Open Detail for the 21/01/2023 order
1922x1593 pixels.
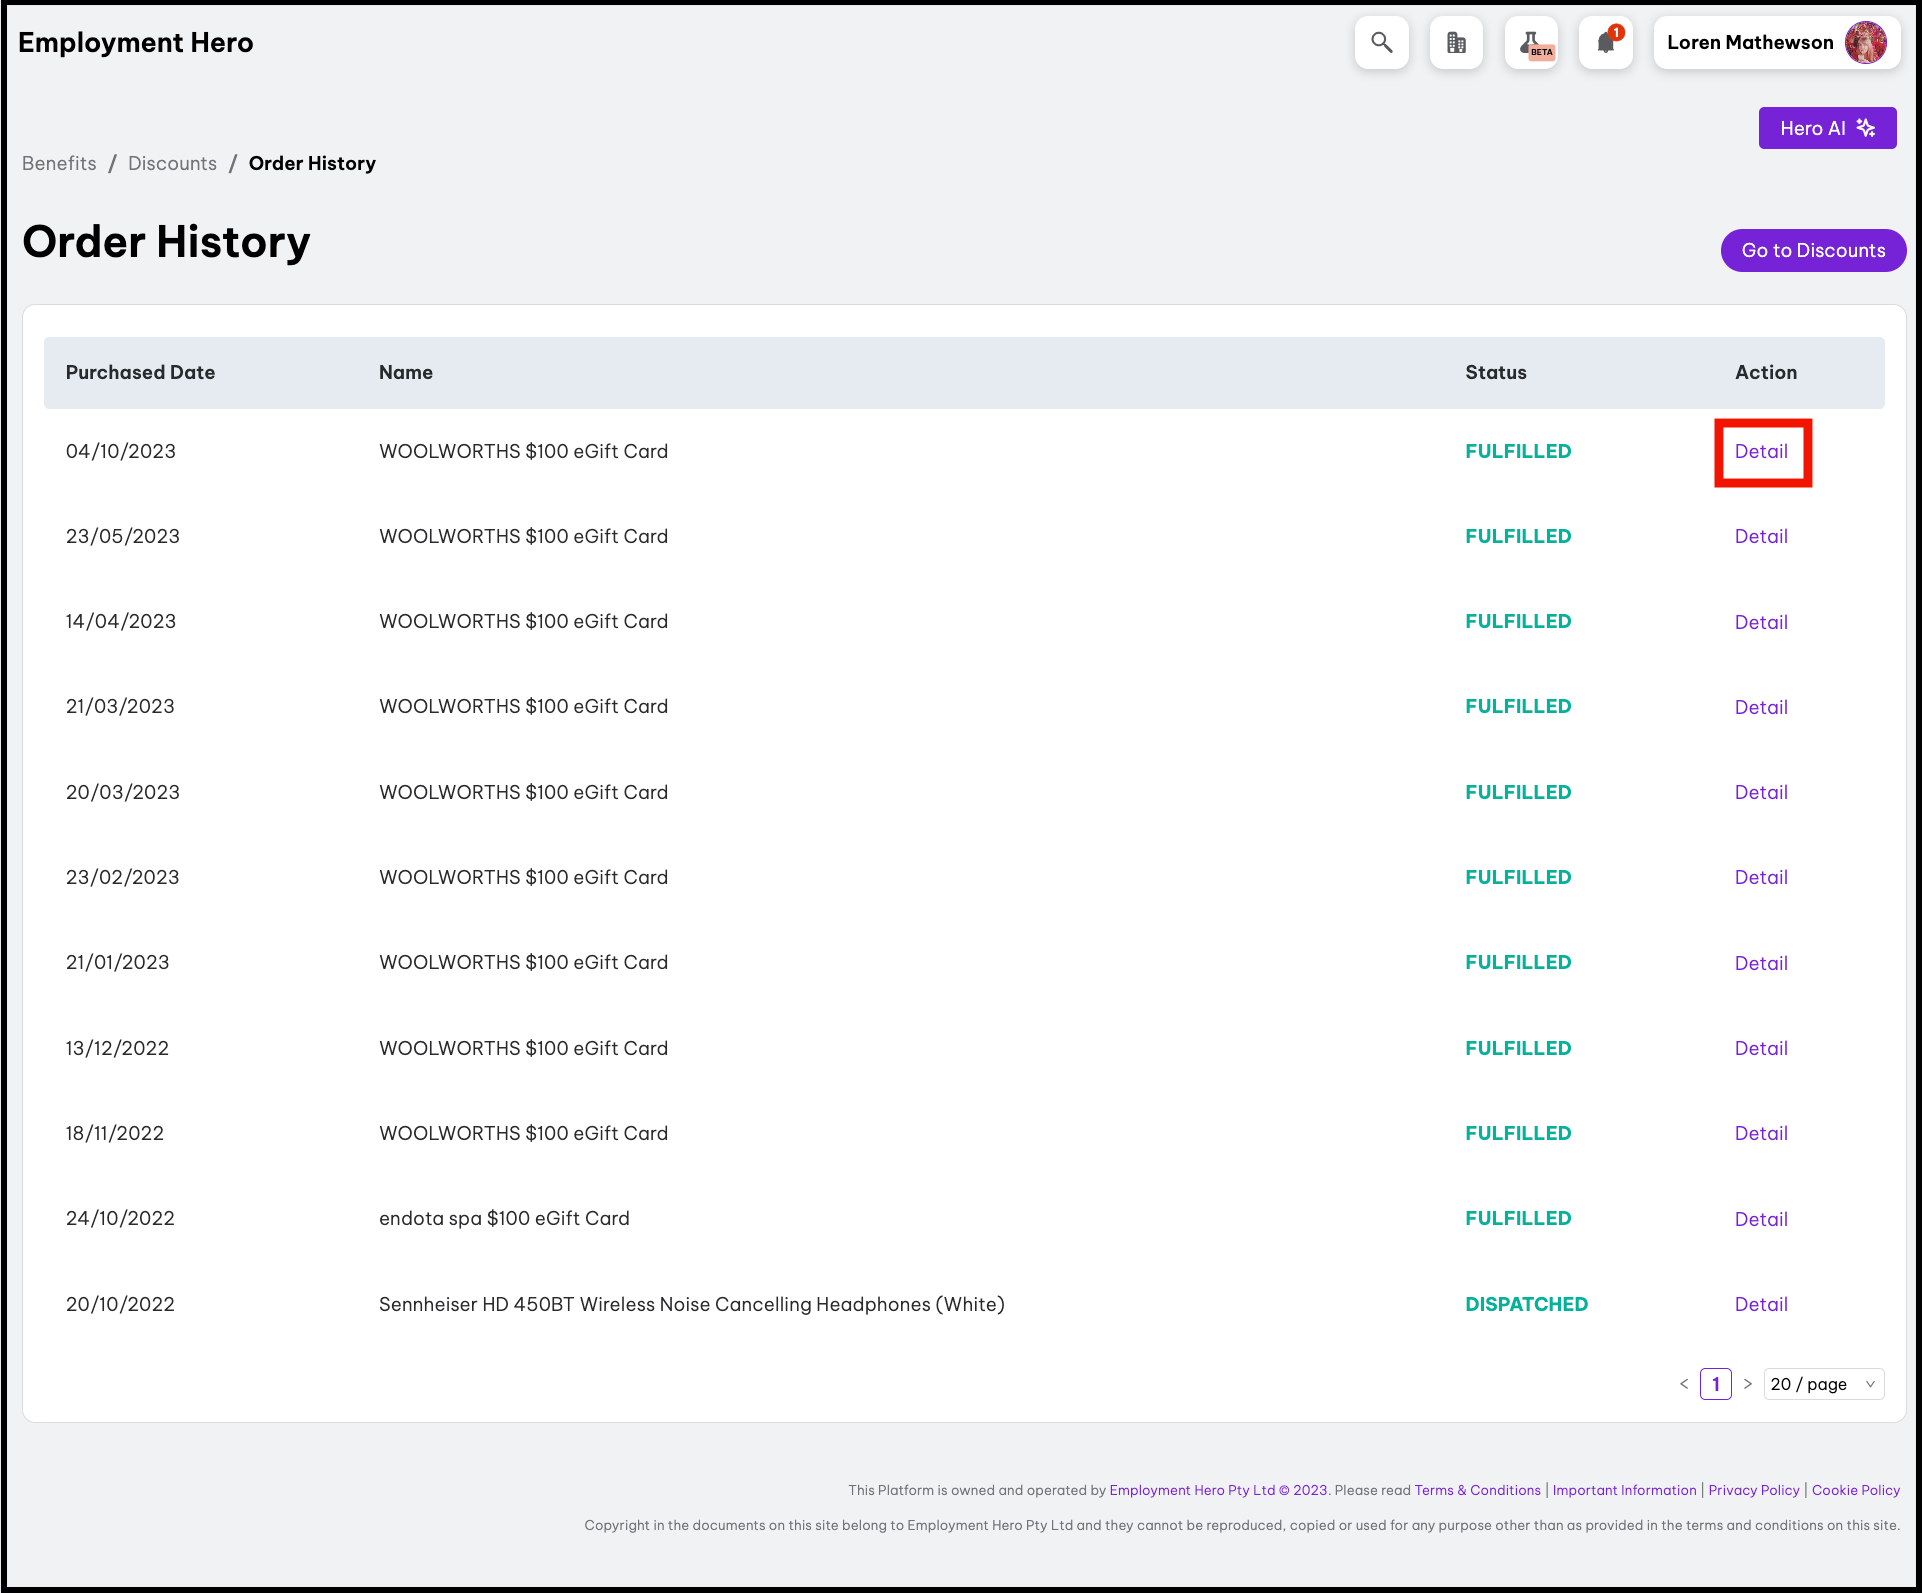point(1761,963)
